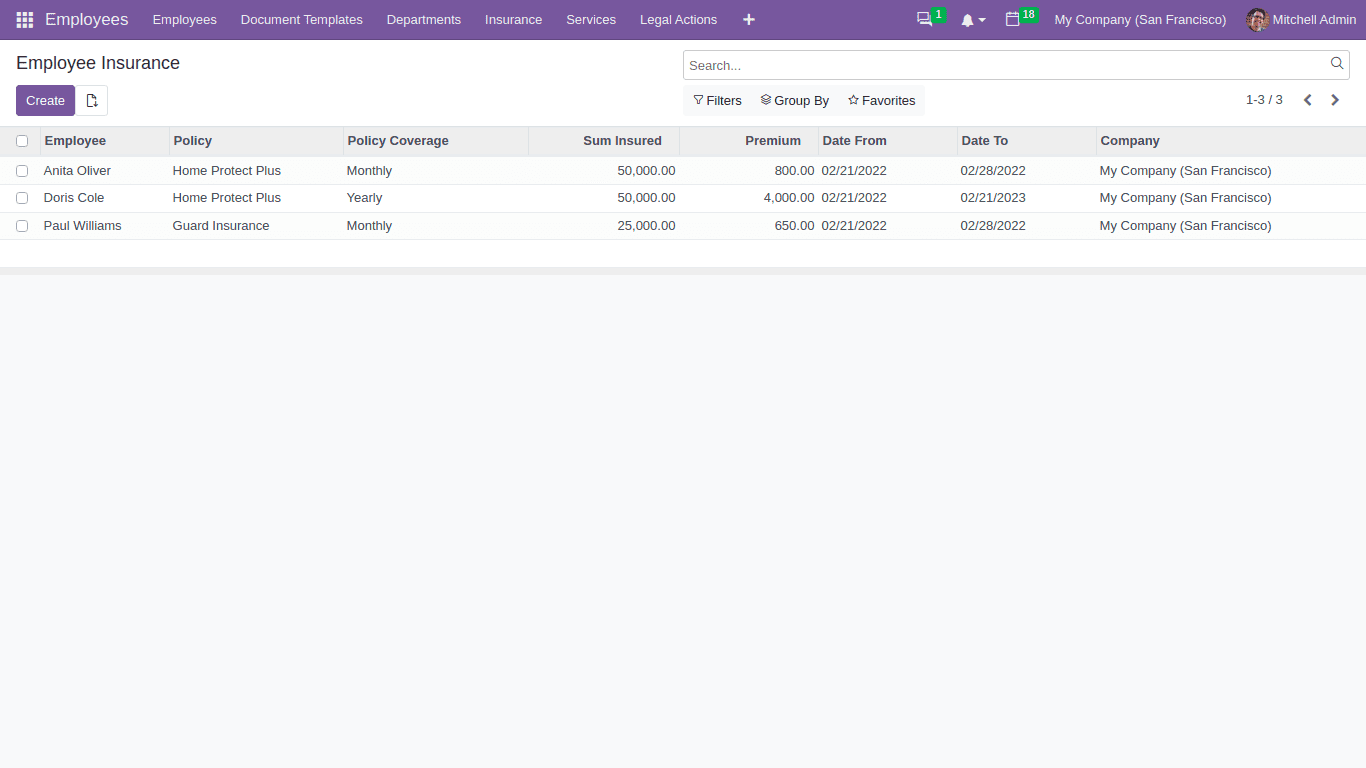1366x768 pixels.
Task: Open the Favorites dropdown
Action: [x=881, y=100]
